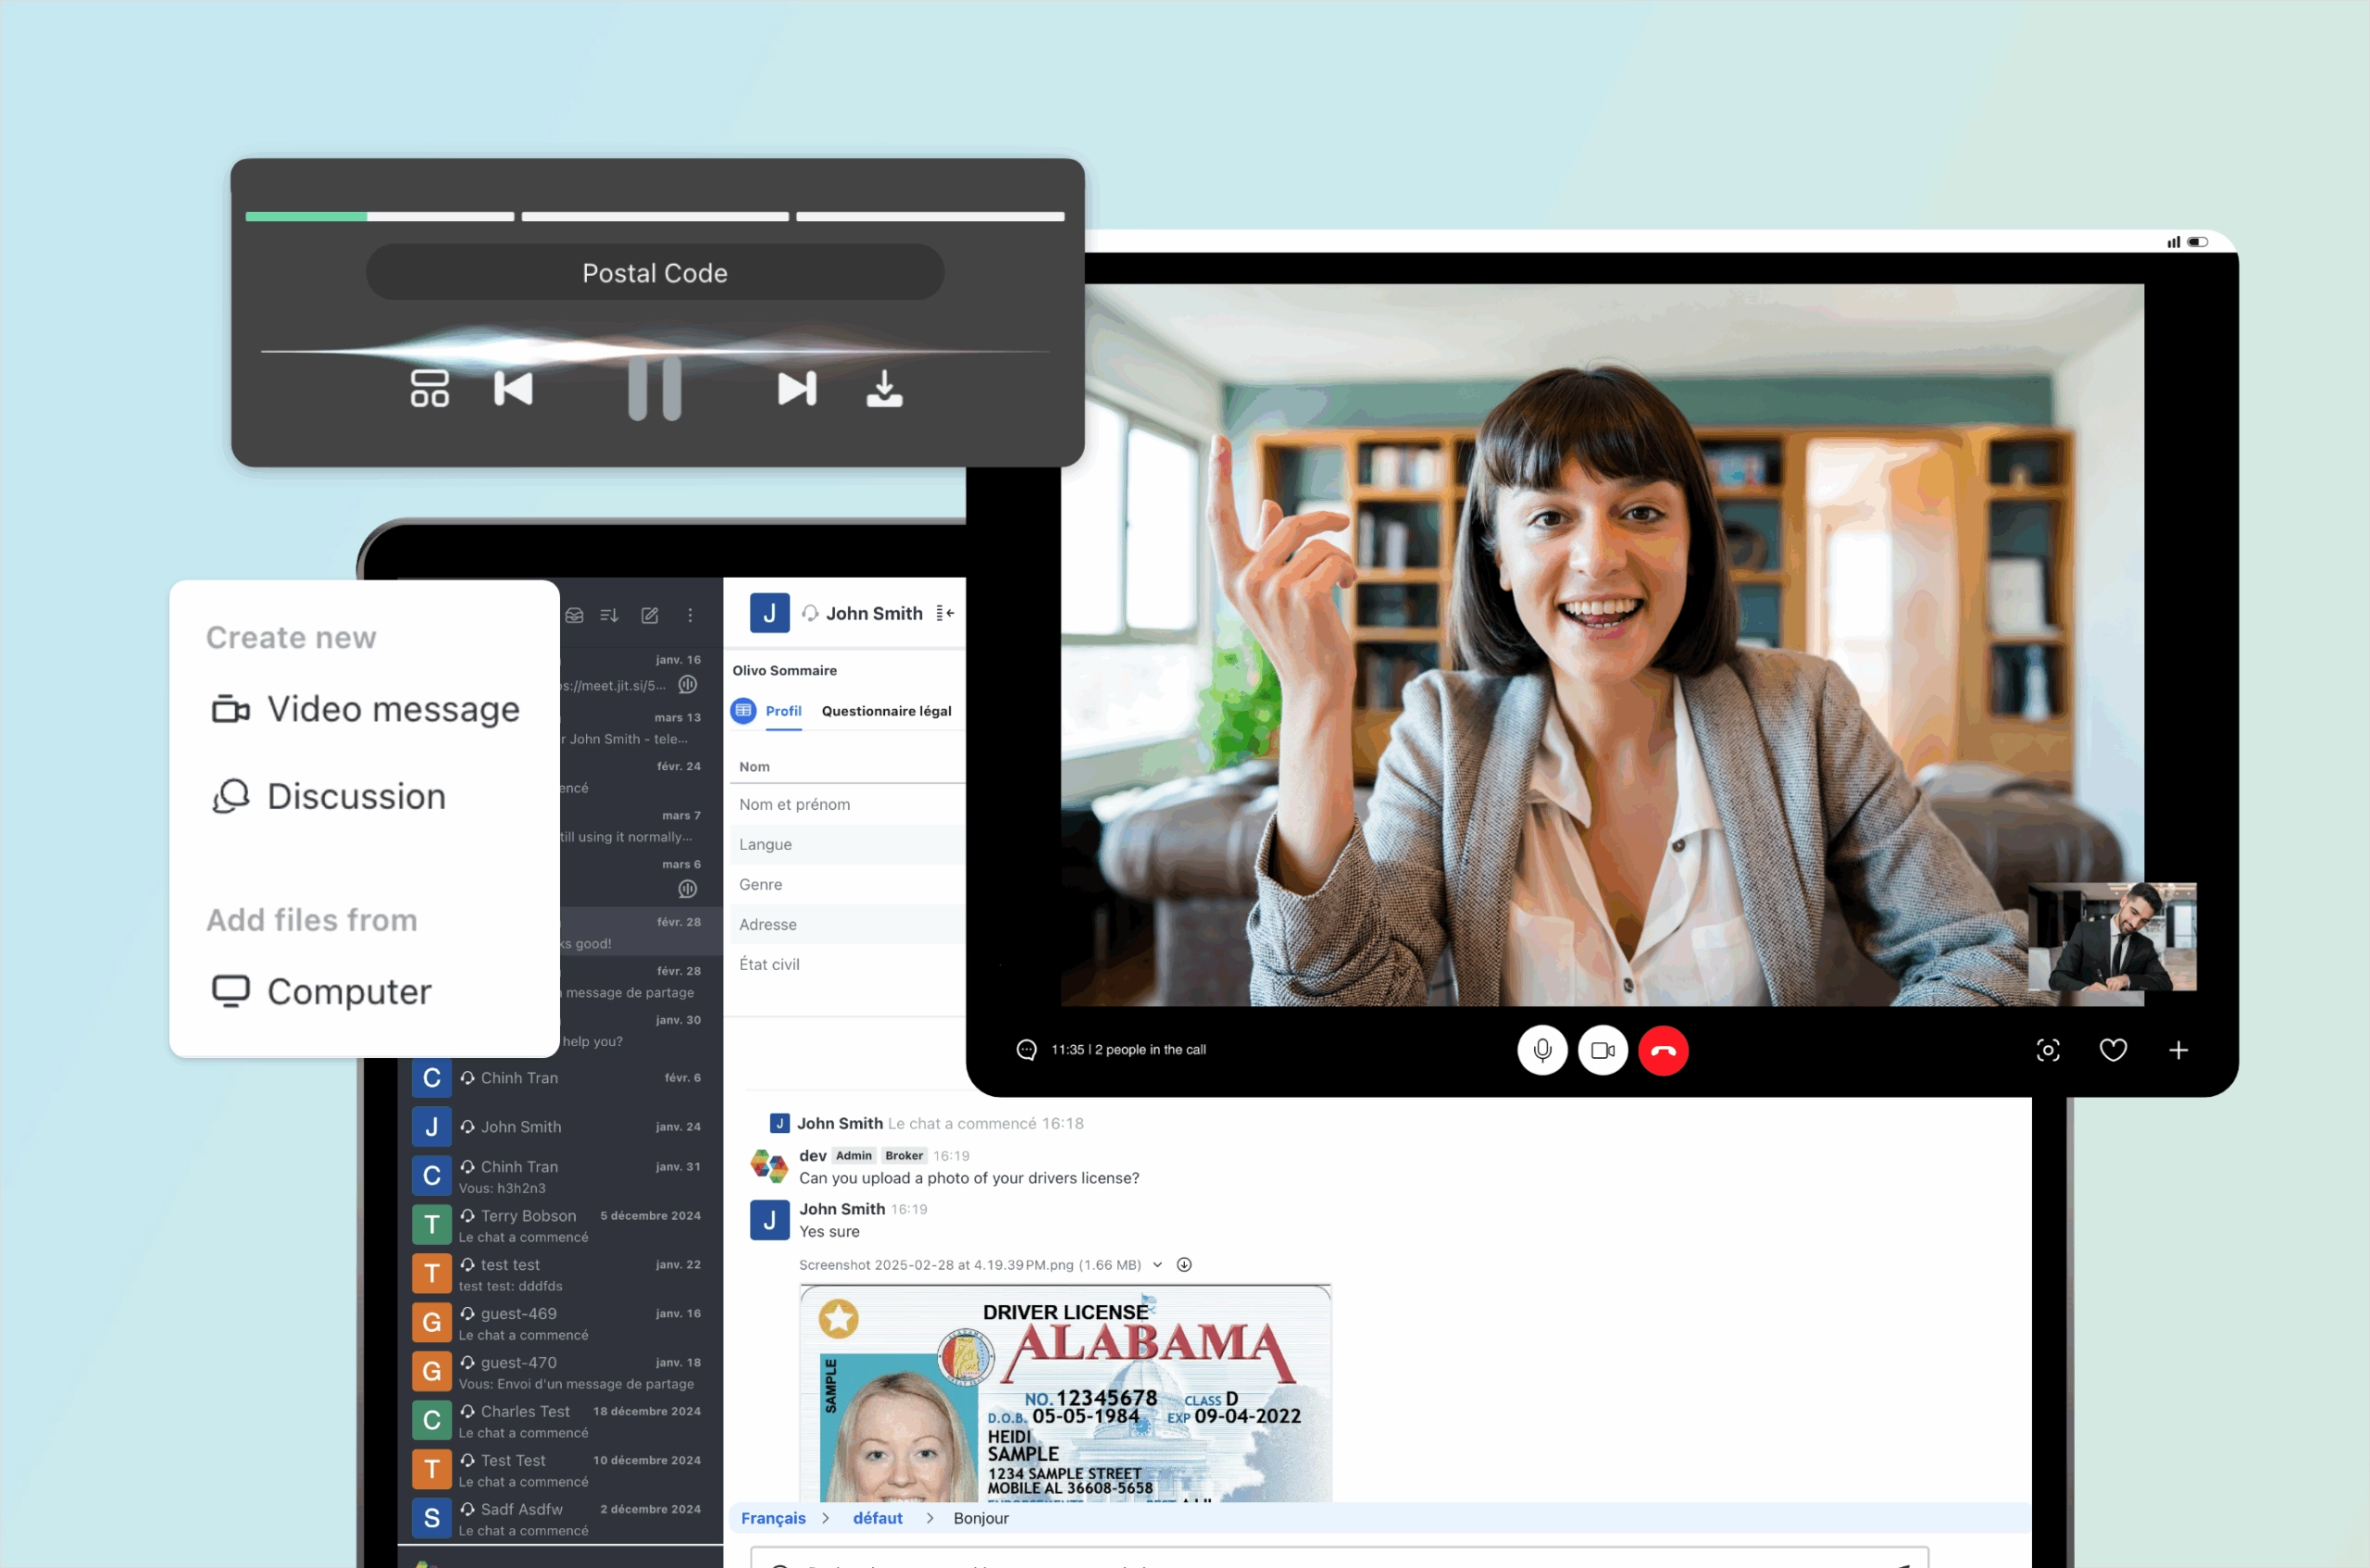Pause the audio playback

pyautogui.click(x=655, y=390)
